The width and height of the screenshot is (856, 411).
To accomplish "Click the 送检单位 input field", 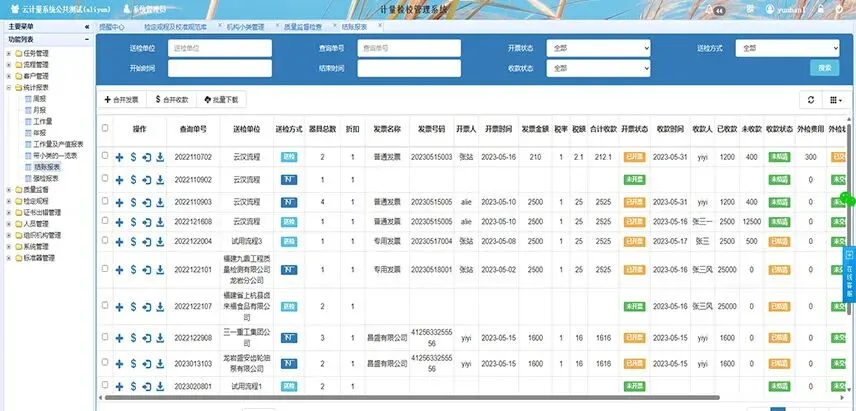I will point(219,48).
